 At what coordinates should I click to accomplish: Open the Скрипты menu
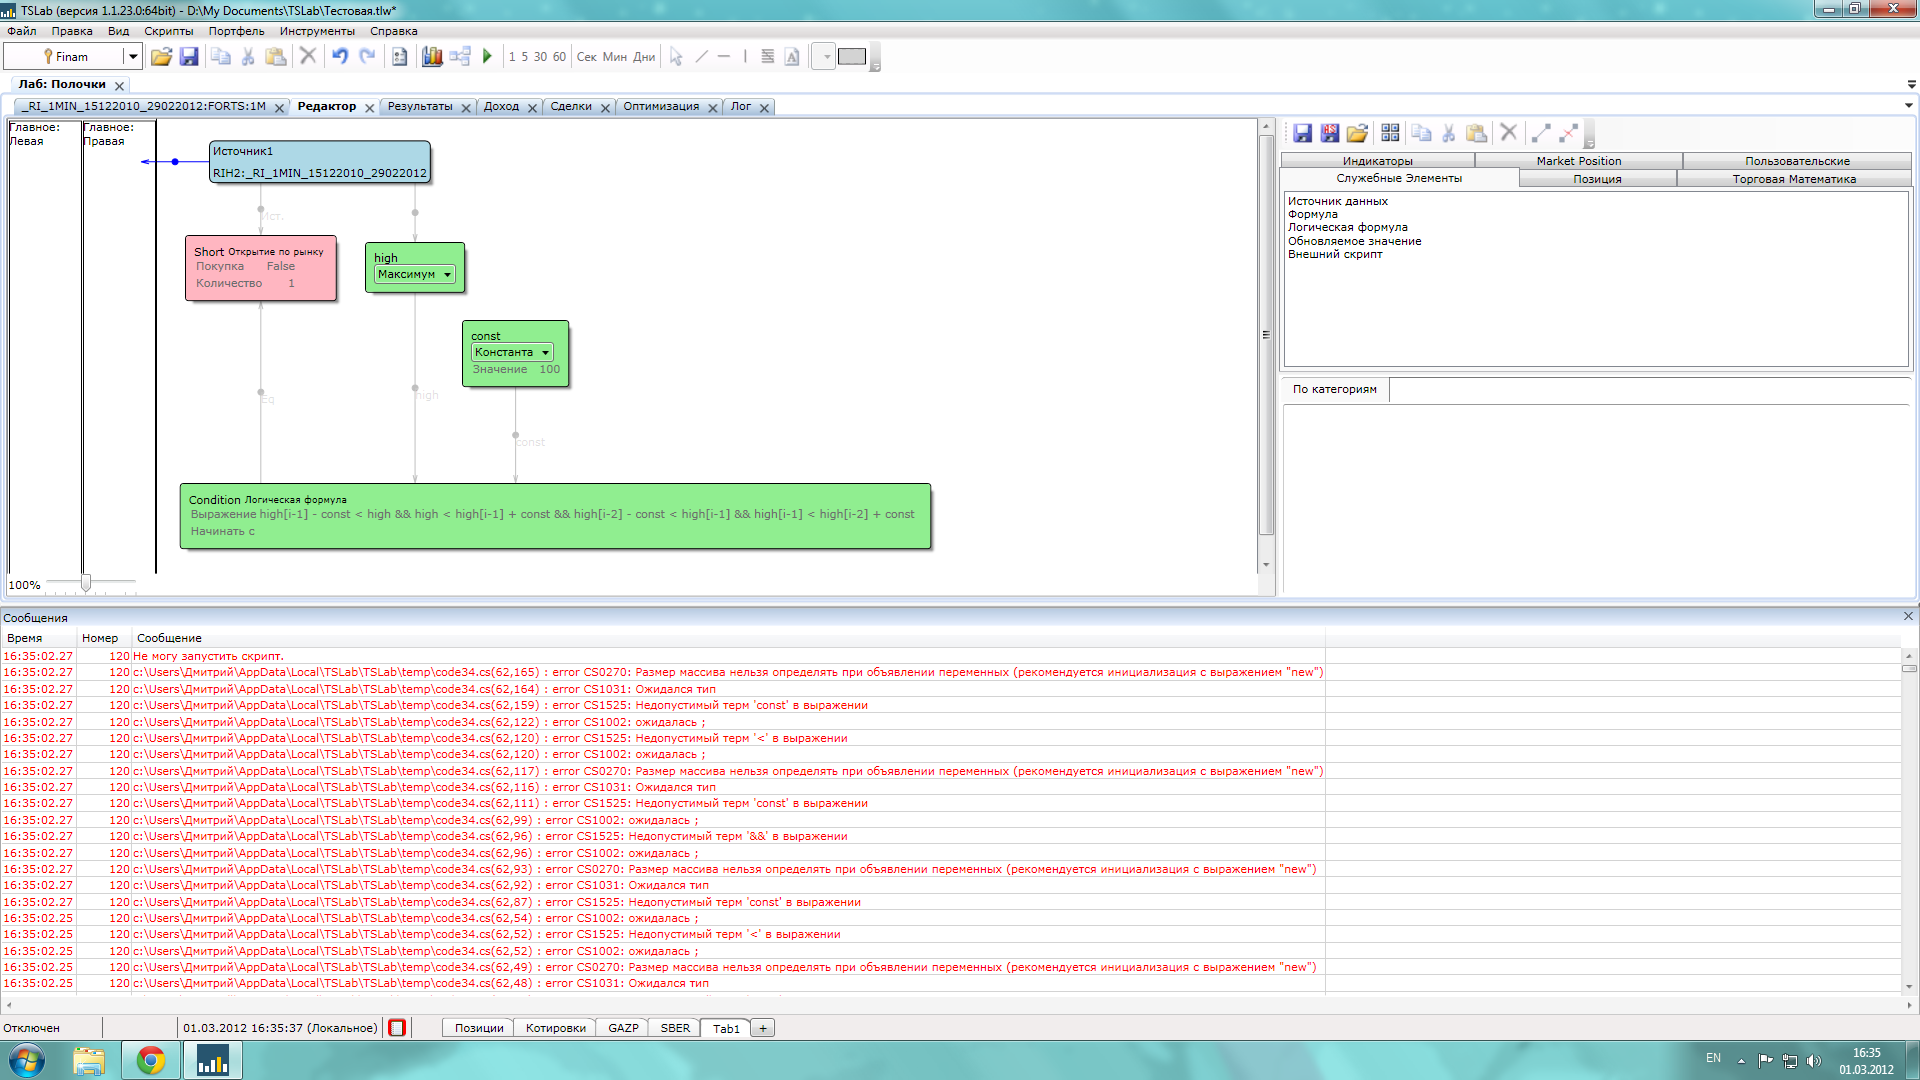[168, 31]
